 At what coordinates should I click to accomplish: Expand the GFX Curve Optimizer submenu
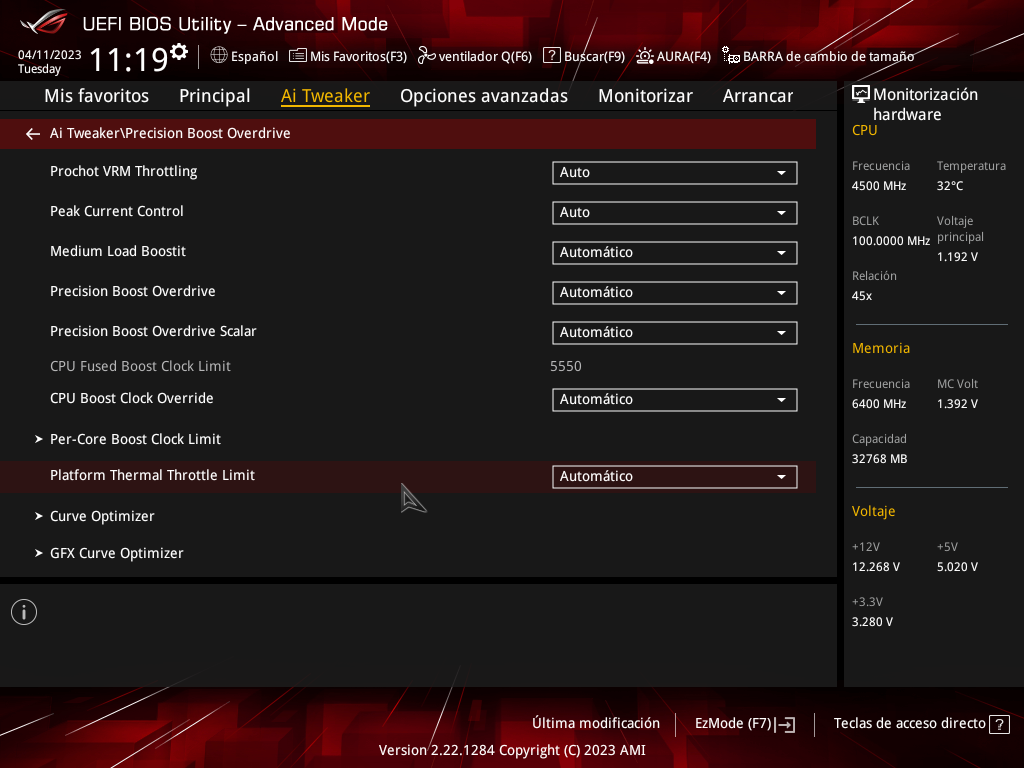[x=116, y=553]
